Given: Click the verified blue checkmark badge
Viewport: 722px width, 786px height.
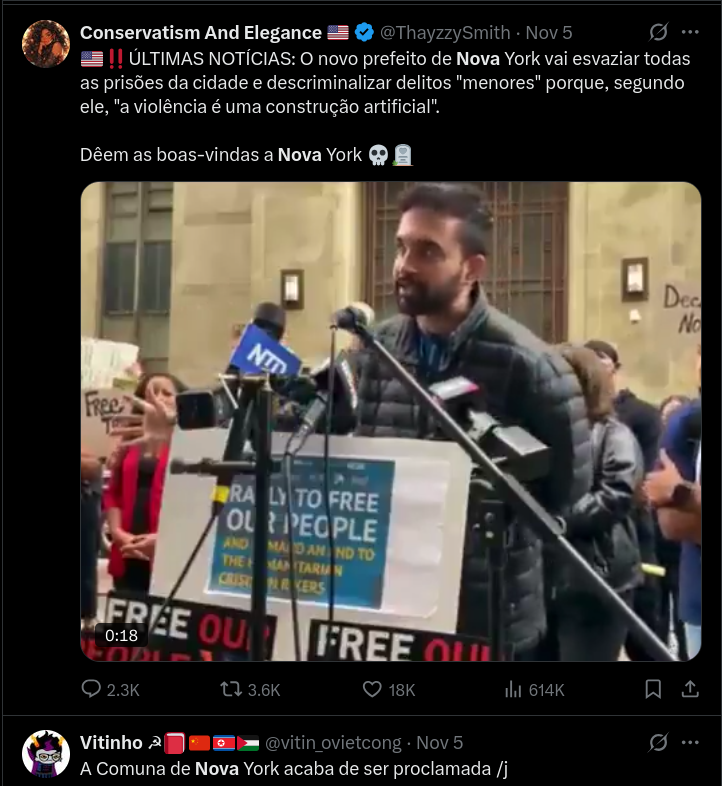Looking at the screenshot, I should [x=364, y=33].
